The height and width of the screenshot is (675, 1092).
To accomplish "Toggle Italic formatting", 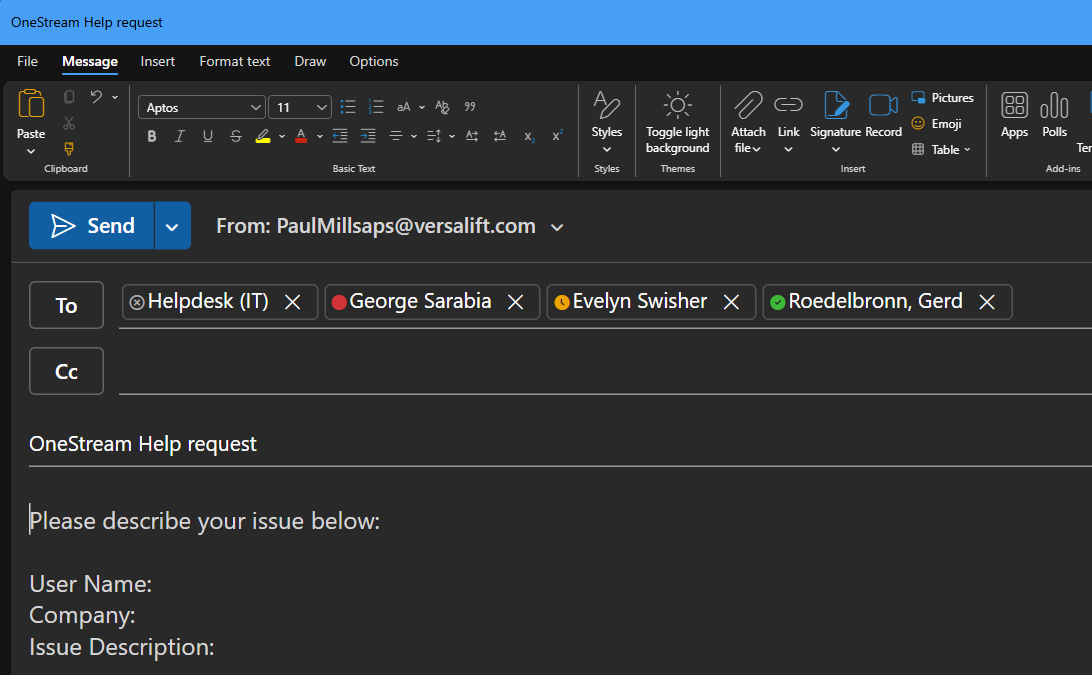I will [180, 136].
